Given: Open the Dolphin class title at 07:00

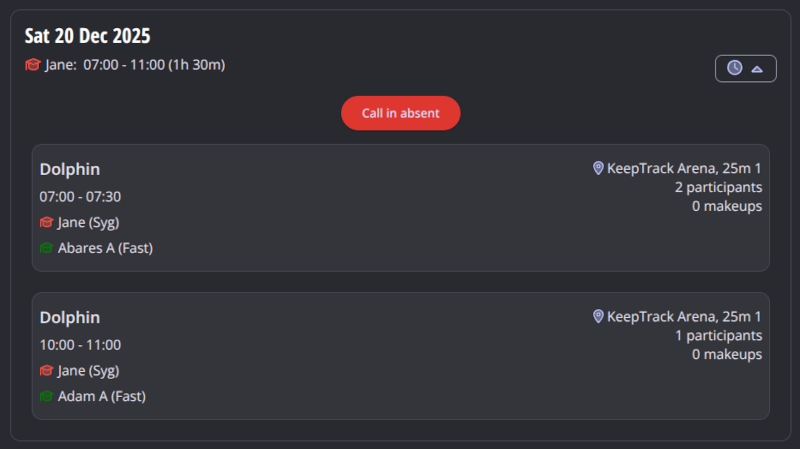Looking at the screenshot, I should tap(70, 170).
